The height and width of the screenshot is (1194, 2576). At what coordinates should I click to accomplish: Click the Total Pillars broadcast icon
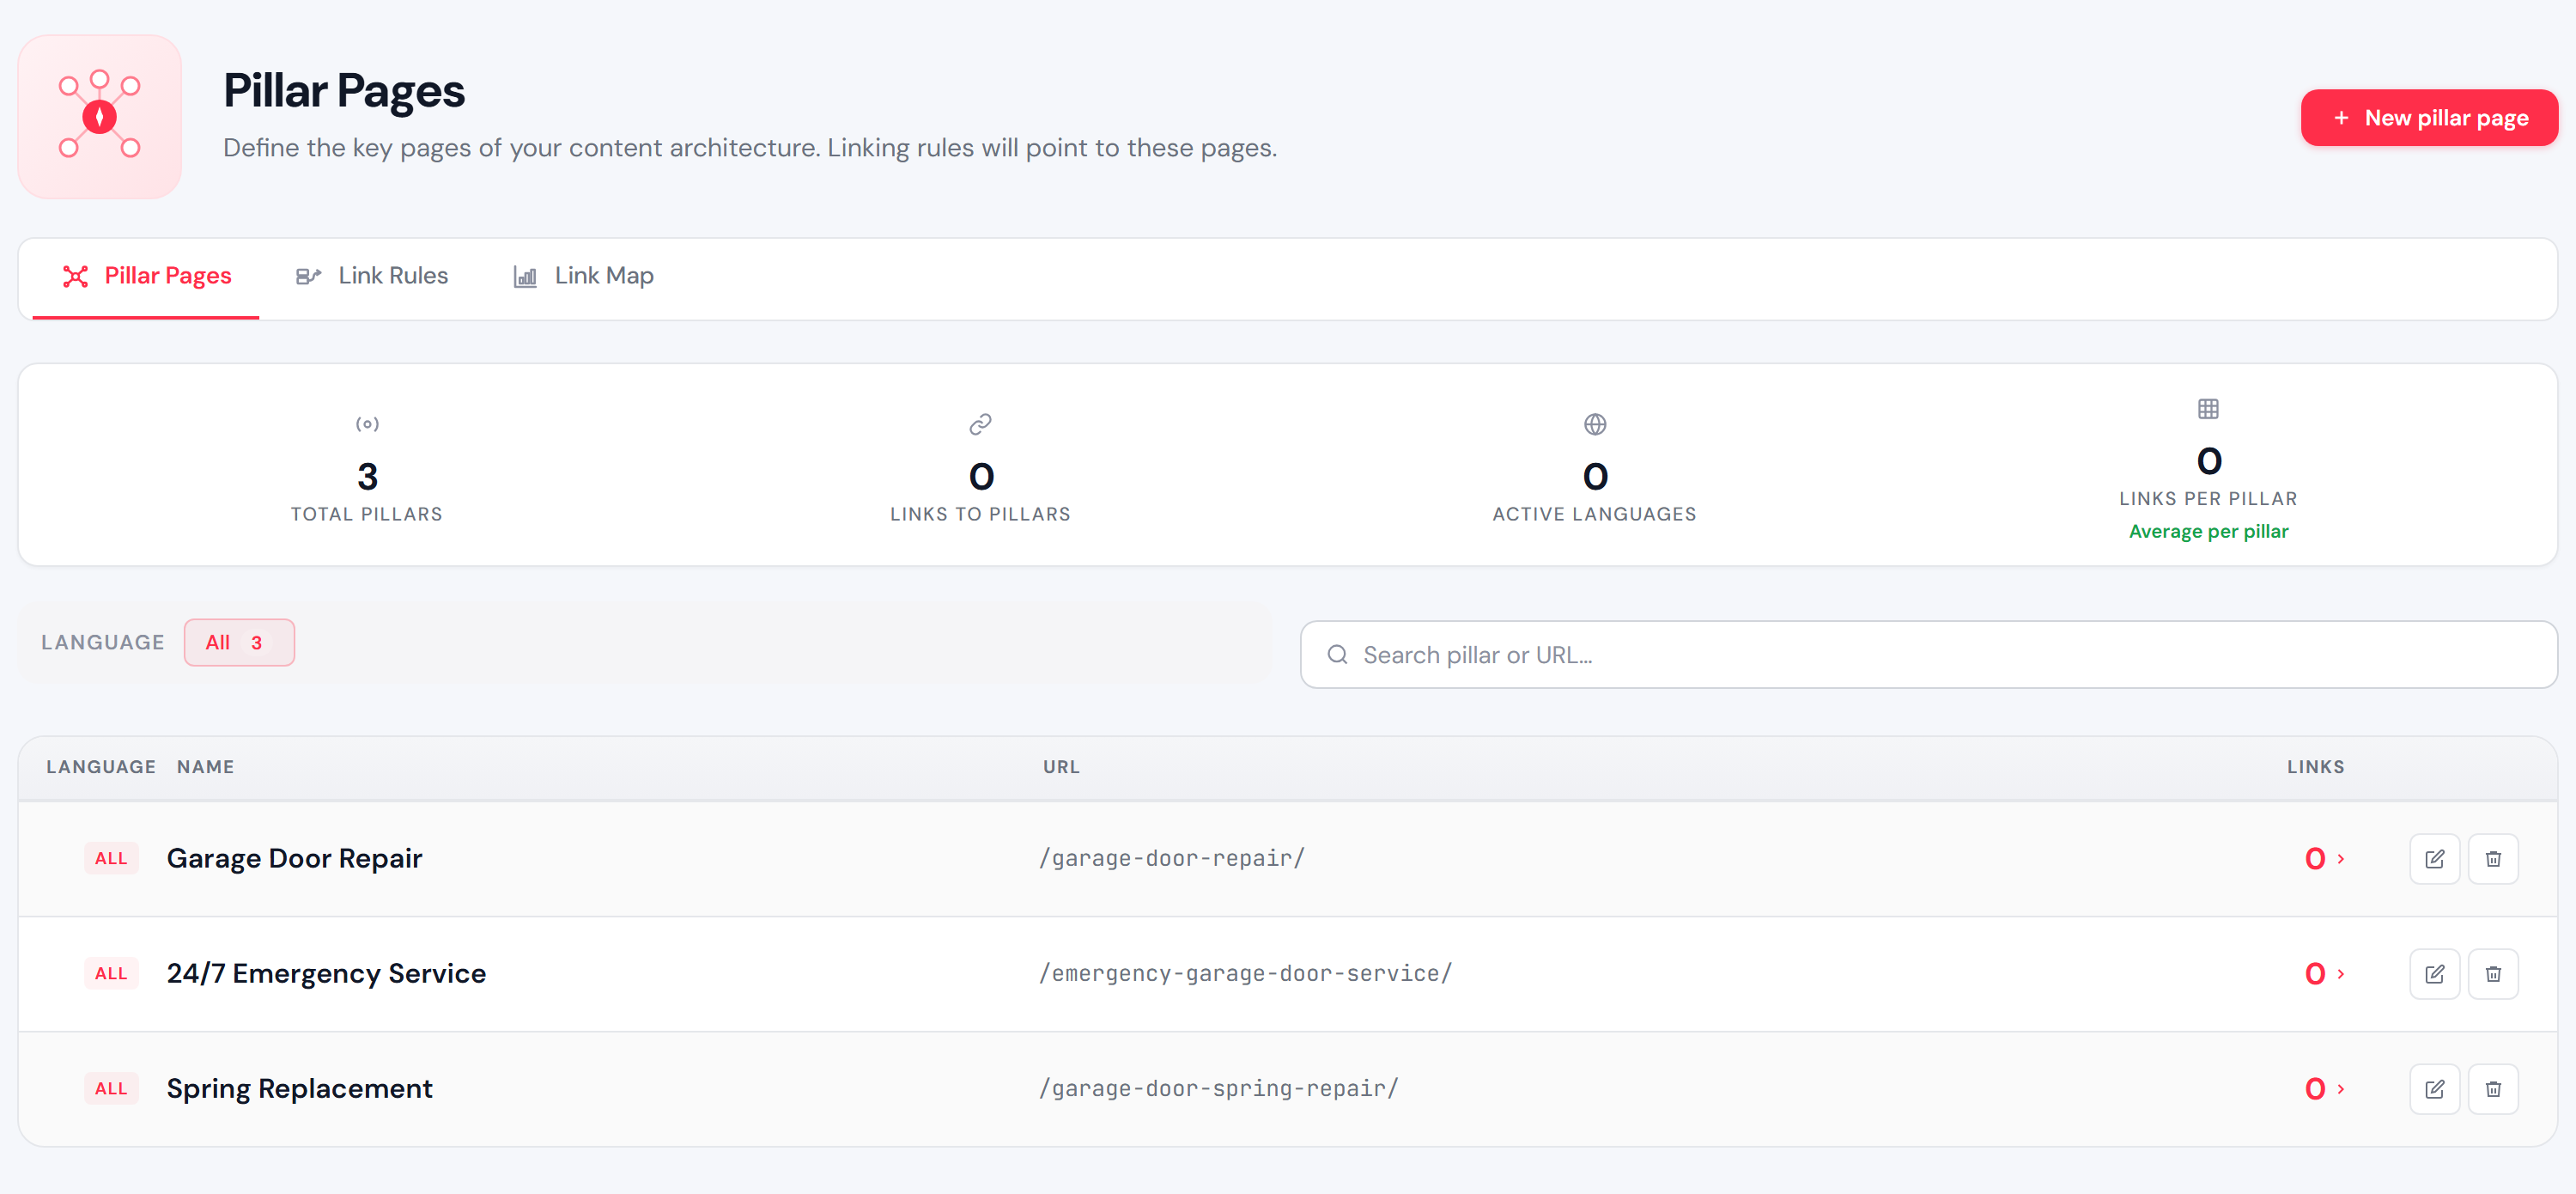pyautogui.click(x=367, y=424)
